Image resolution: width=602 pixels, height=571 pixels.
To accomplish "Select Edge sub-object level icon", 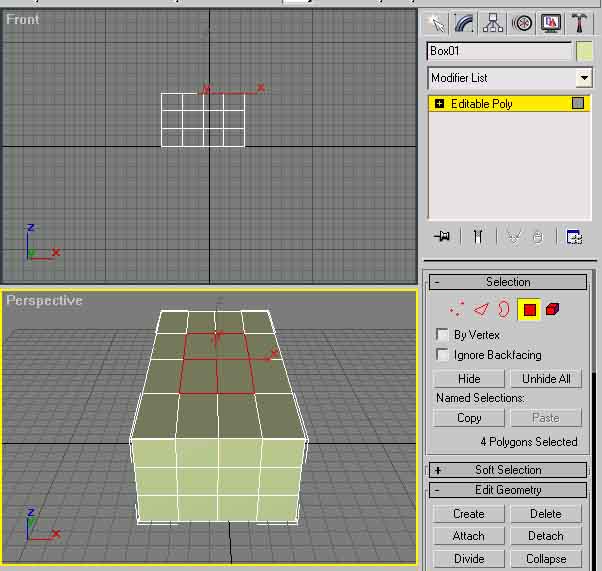I will pyautogui.click(x=480, y=310).
